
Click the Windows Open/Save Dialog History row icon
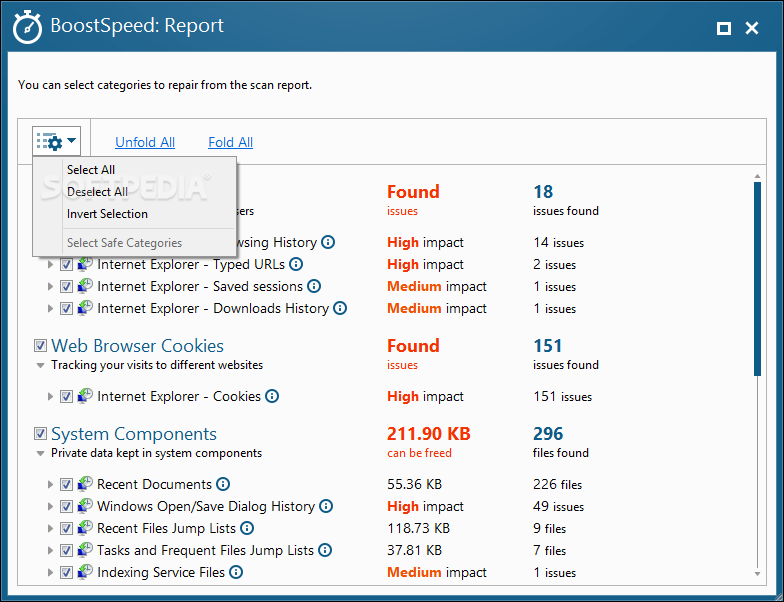(x=85, y=506)
